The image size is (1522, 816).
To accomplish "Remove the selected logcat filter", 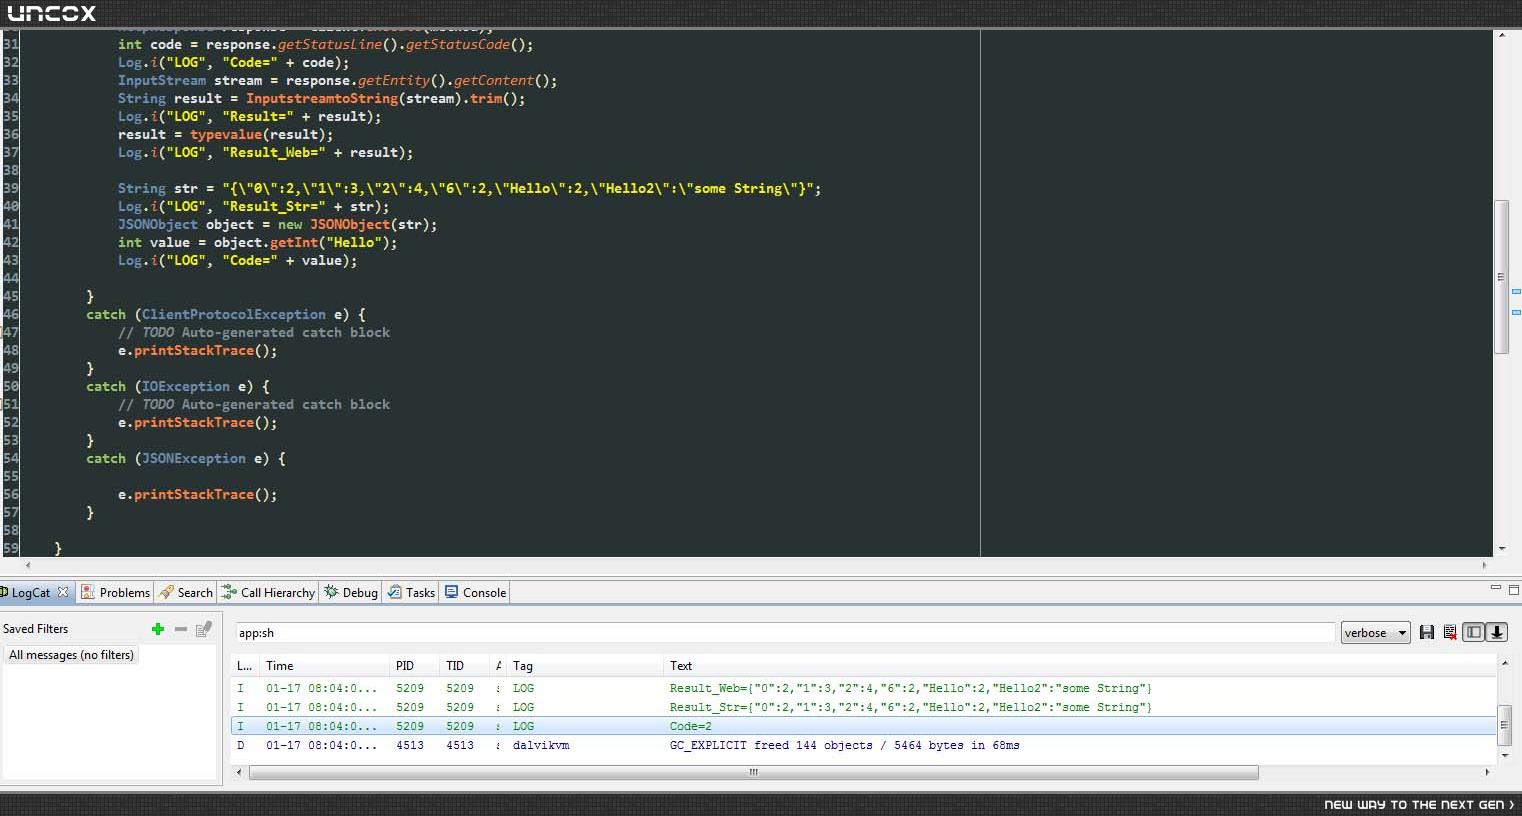I will 181,629.
